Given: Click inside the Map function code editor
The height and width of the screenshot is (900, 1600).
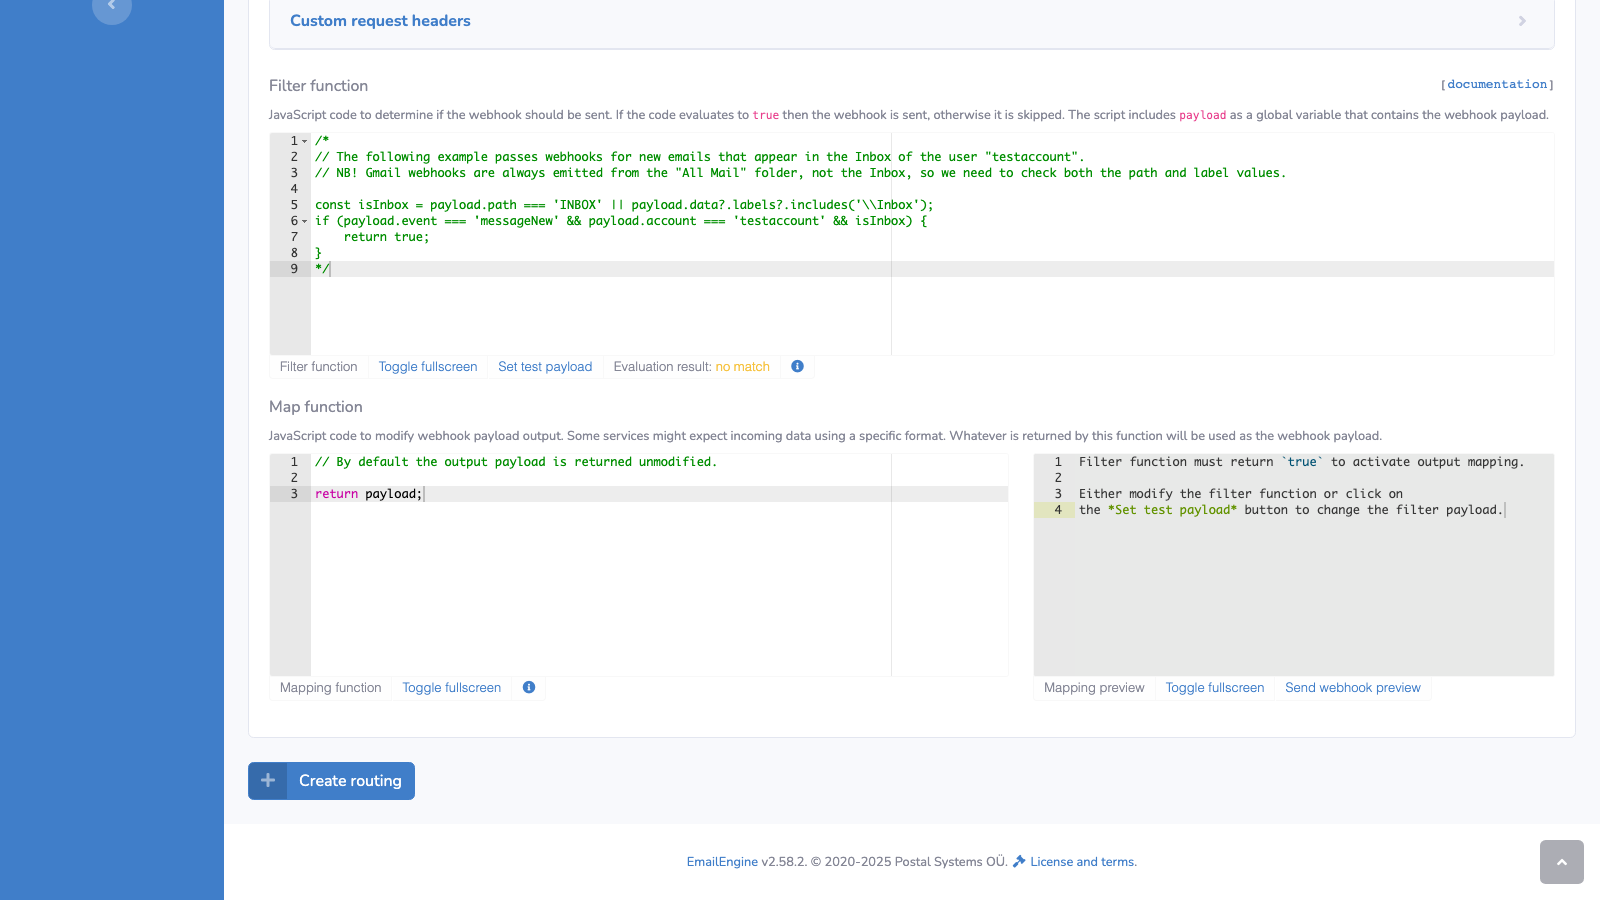Looking at the screenshot, I should [600, 560].
